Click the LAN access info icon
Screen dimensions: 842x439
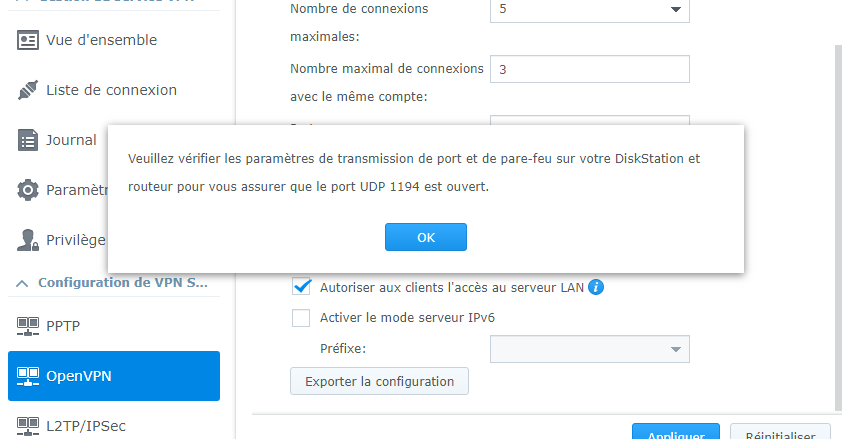pos(596,287)
